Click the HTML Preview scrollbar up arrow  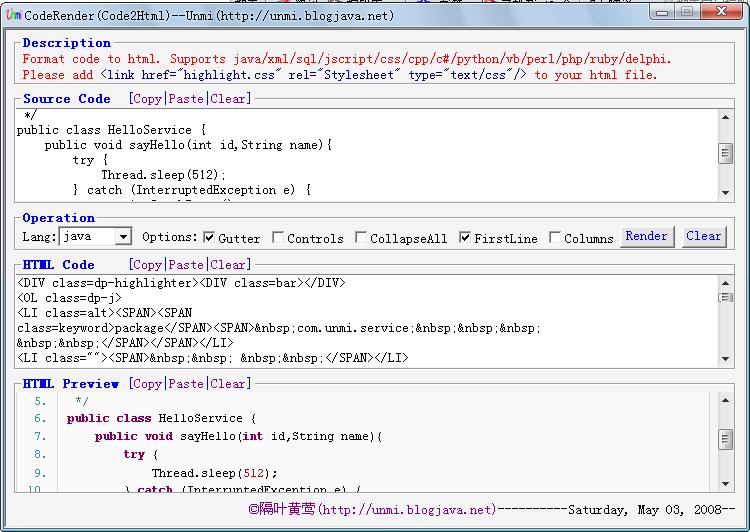(x=726, y=400)
